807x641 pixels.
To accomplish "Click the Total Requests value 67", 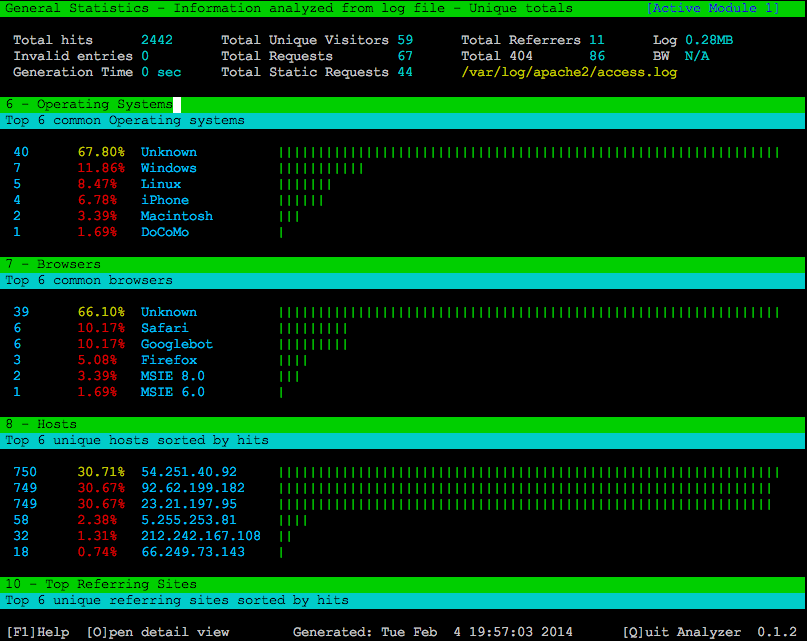I will [x=405, y=56].
